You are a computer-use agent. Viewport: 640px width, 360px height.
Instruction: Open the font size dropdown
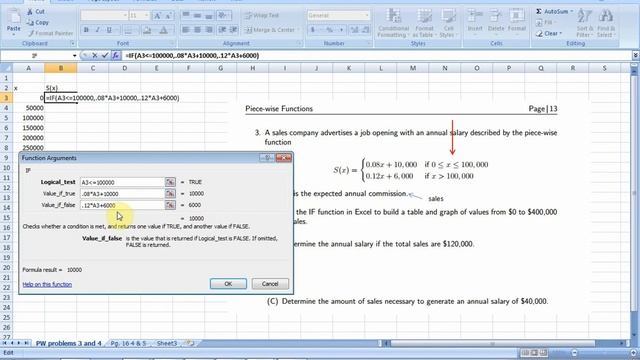pos(147,16)
